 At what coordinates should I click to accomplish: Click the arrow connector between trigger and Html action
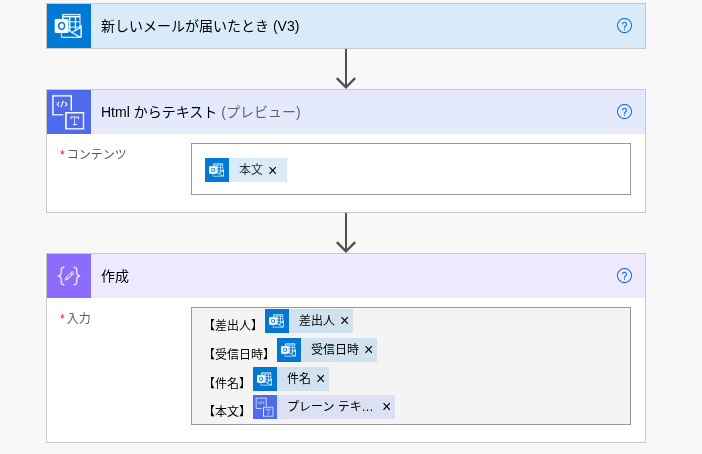point(346,69)
